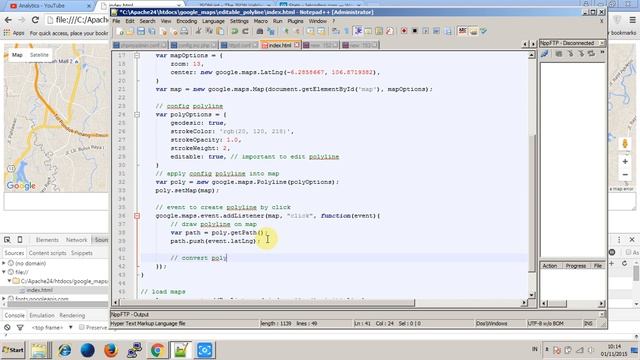This screenshot has width=640, height=360.
Task: Zoom in the right map with plus
Action: (x=625, y=162)
